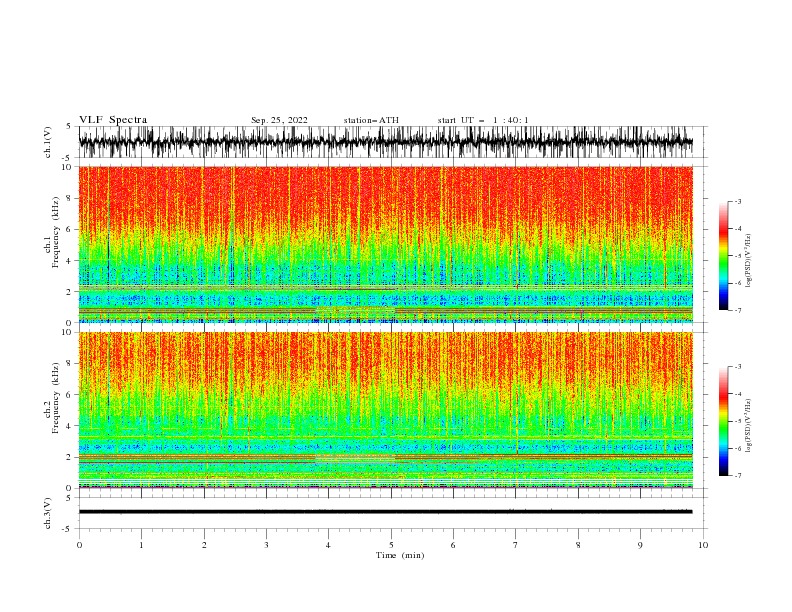The height and width of the screenshot is (612, 792).
Task: Click the ch.2 spectrogram color bar
Action: pyautogui.click(x=723, y=421)
